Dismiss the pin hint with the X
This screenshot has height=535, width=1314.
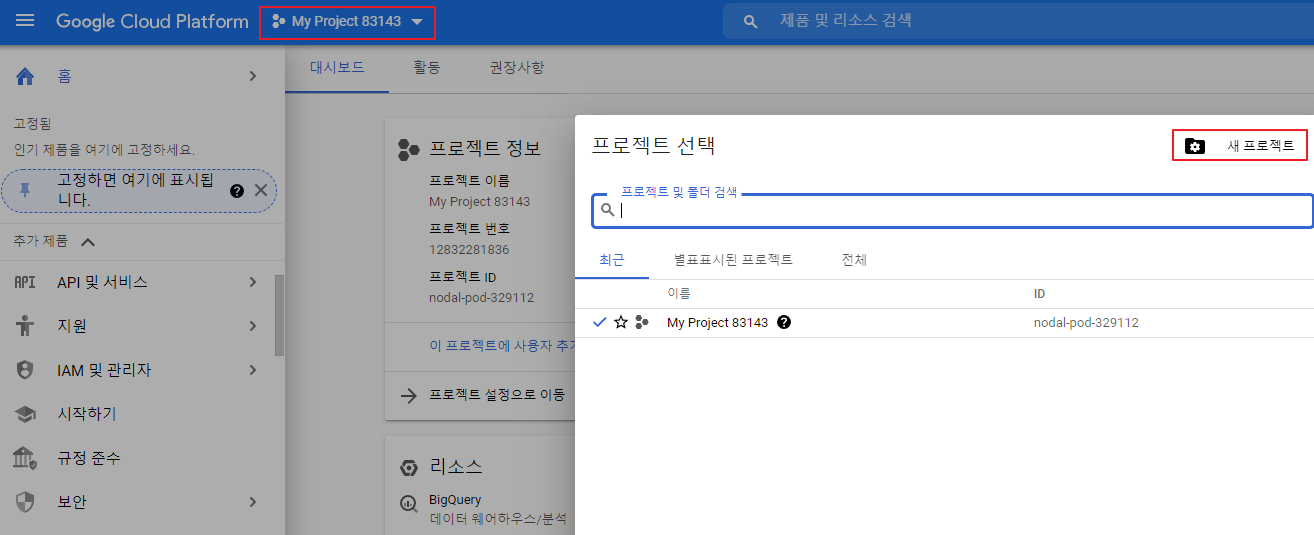[x=260, y=190]
